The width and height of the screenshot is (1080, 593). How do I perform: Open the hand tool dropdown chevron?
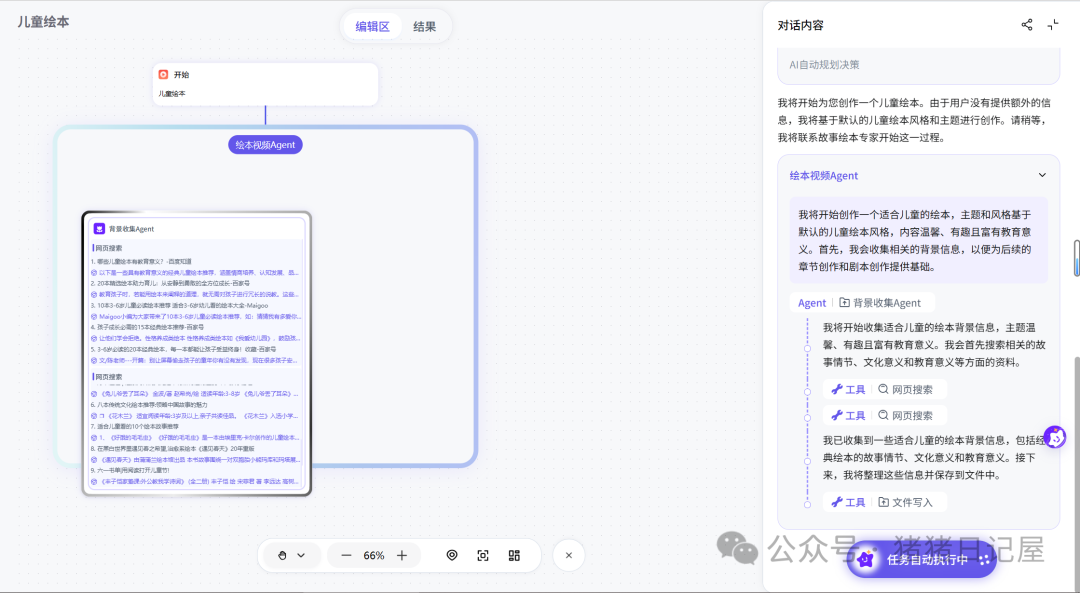302,555
